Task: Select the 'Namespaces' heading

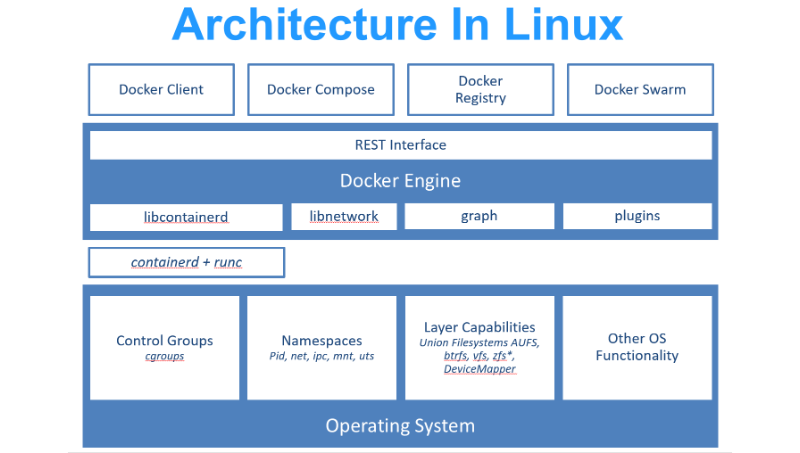Action: click(x=322, y=340)
